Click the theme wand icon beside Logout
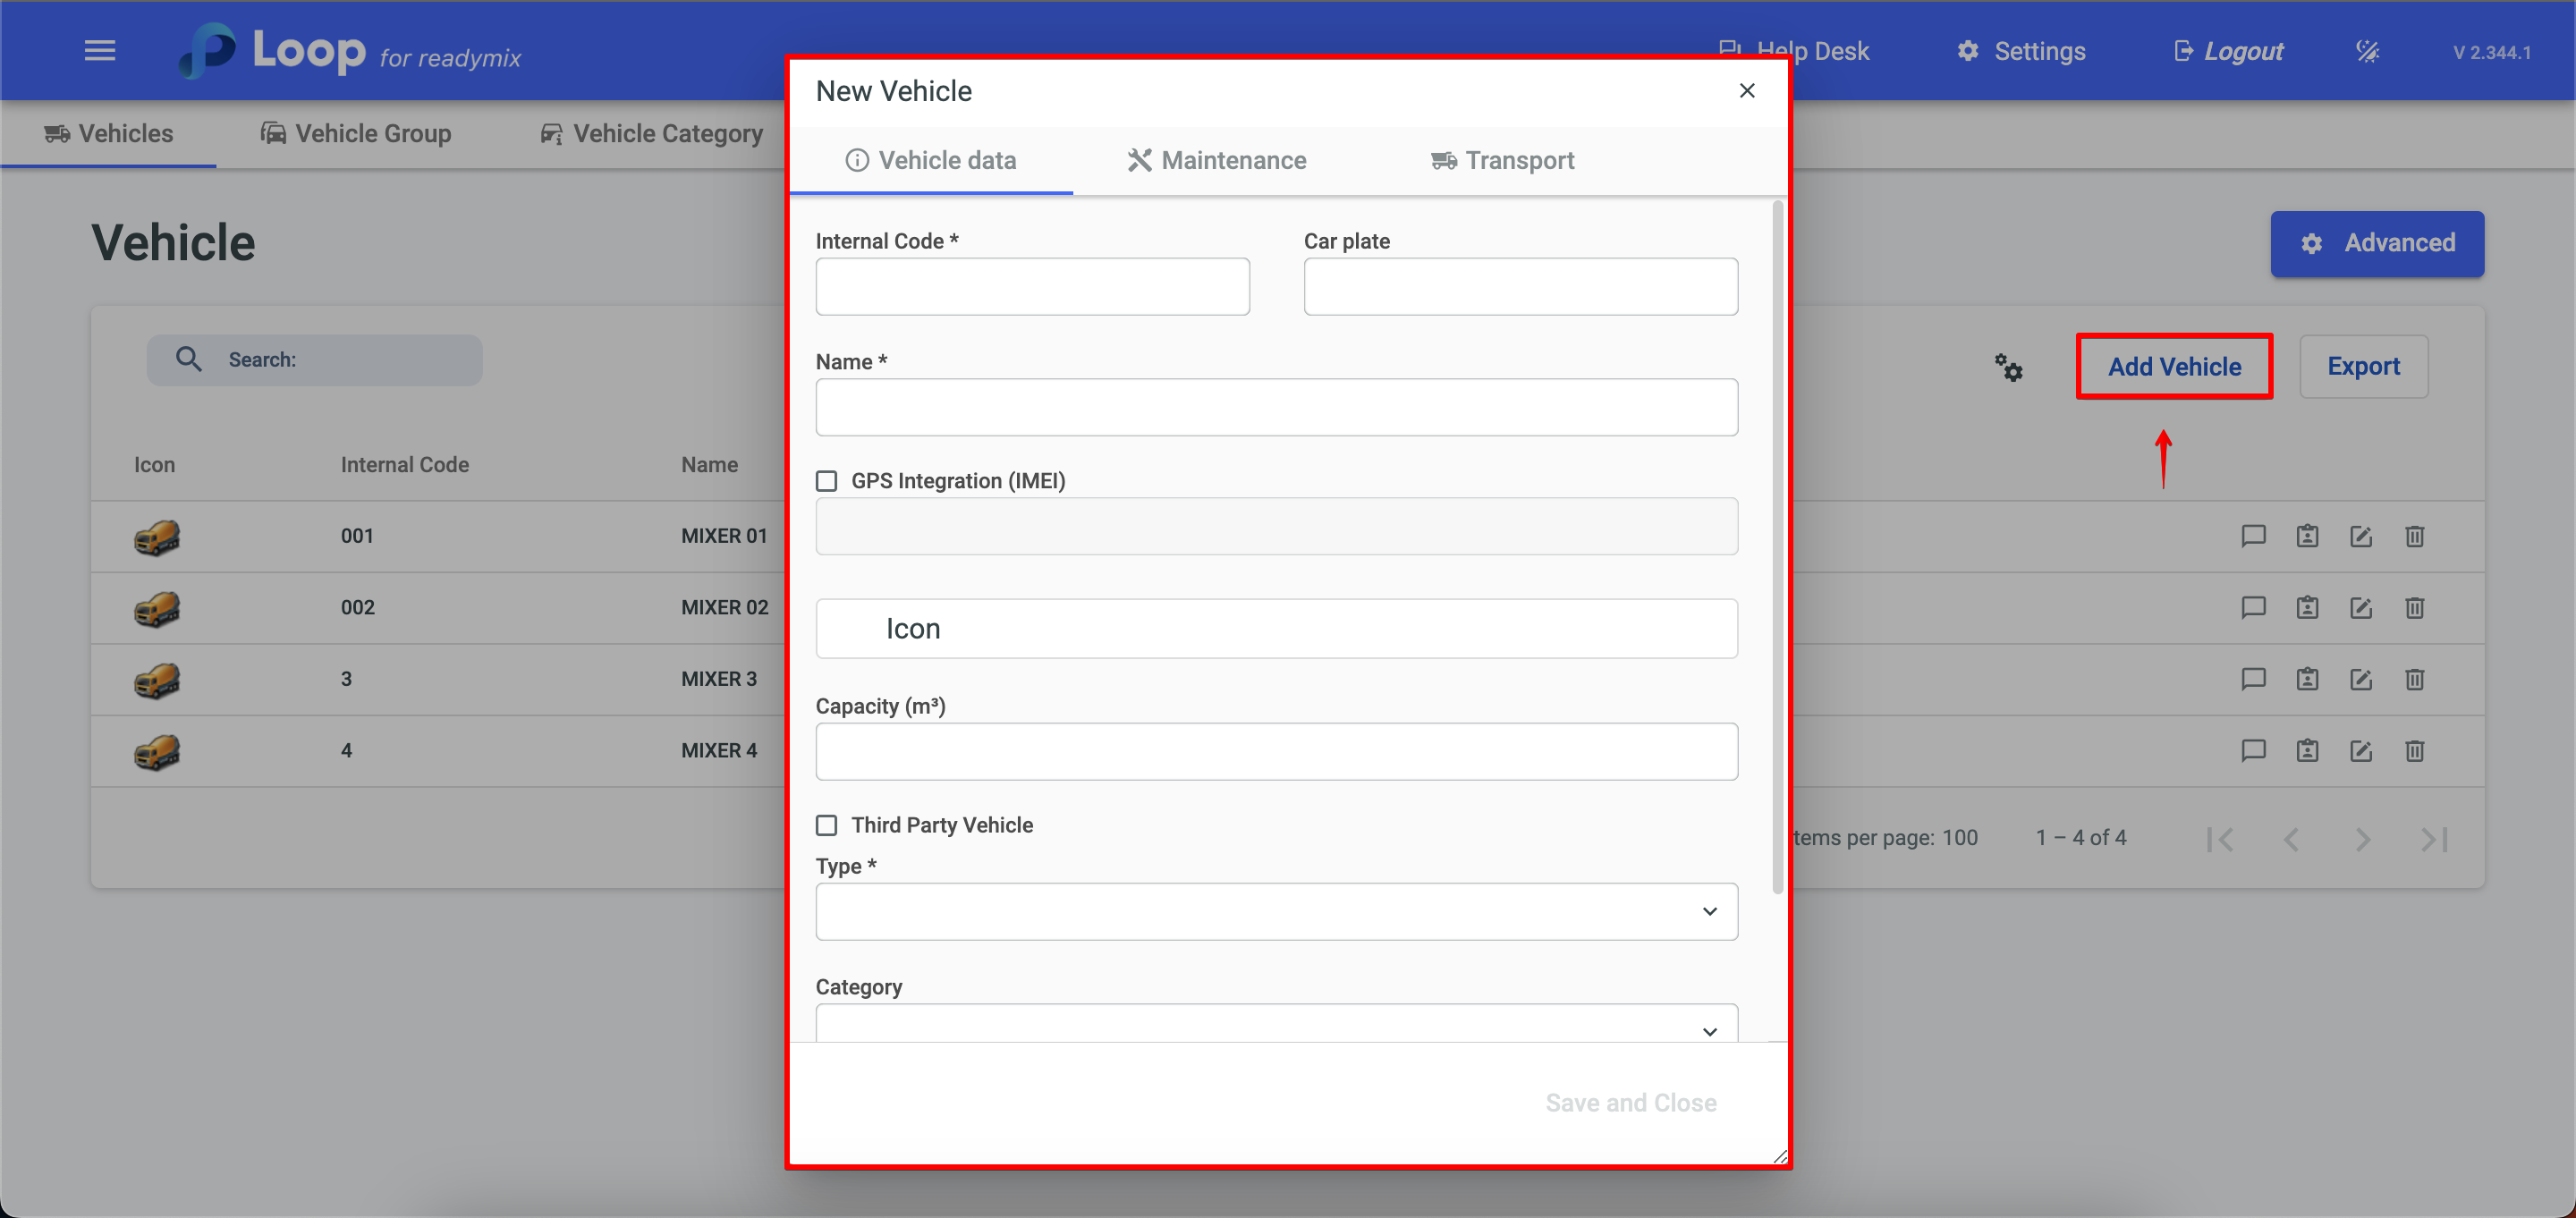The height and width of the screenshot is (1218, 2576). [2367, 51]
